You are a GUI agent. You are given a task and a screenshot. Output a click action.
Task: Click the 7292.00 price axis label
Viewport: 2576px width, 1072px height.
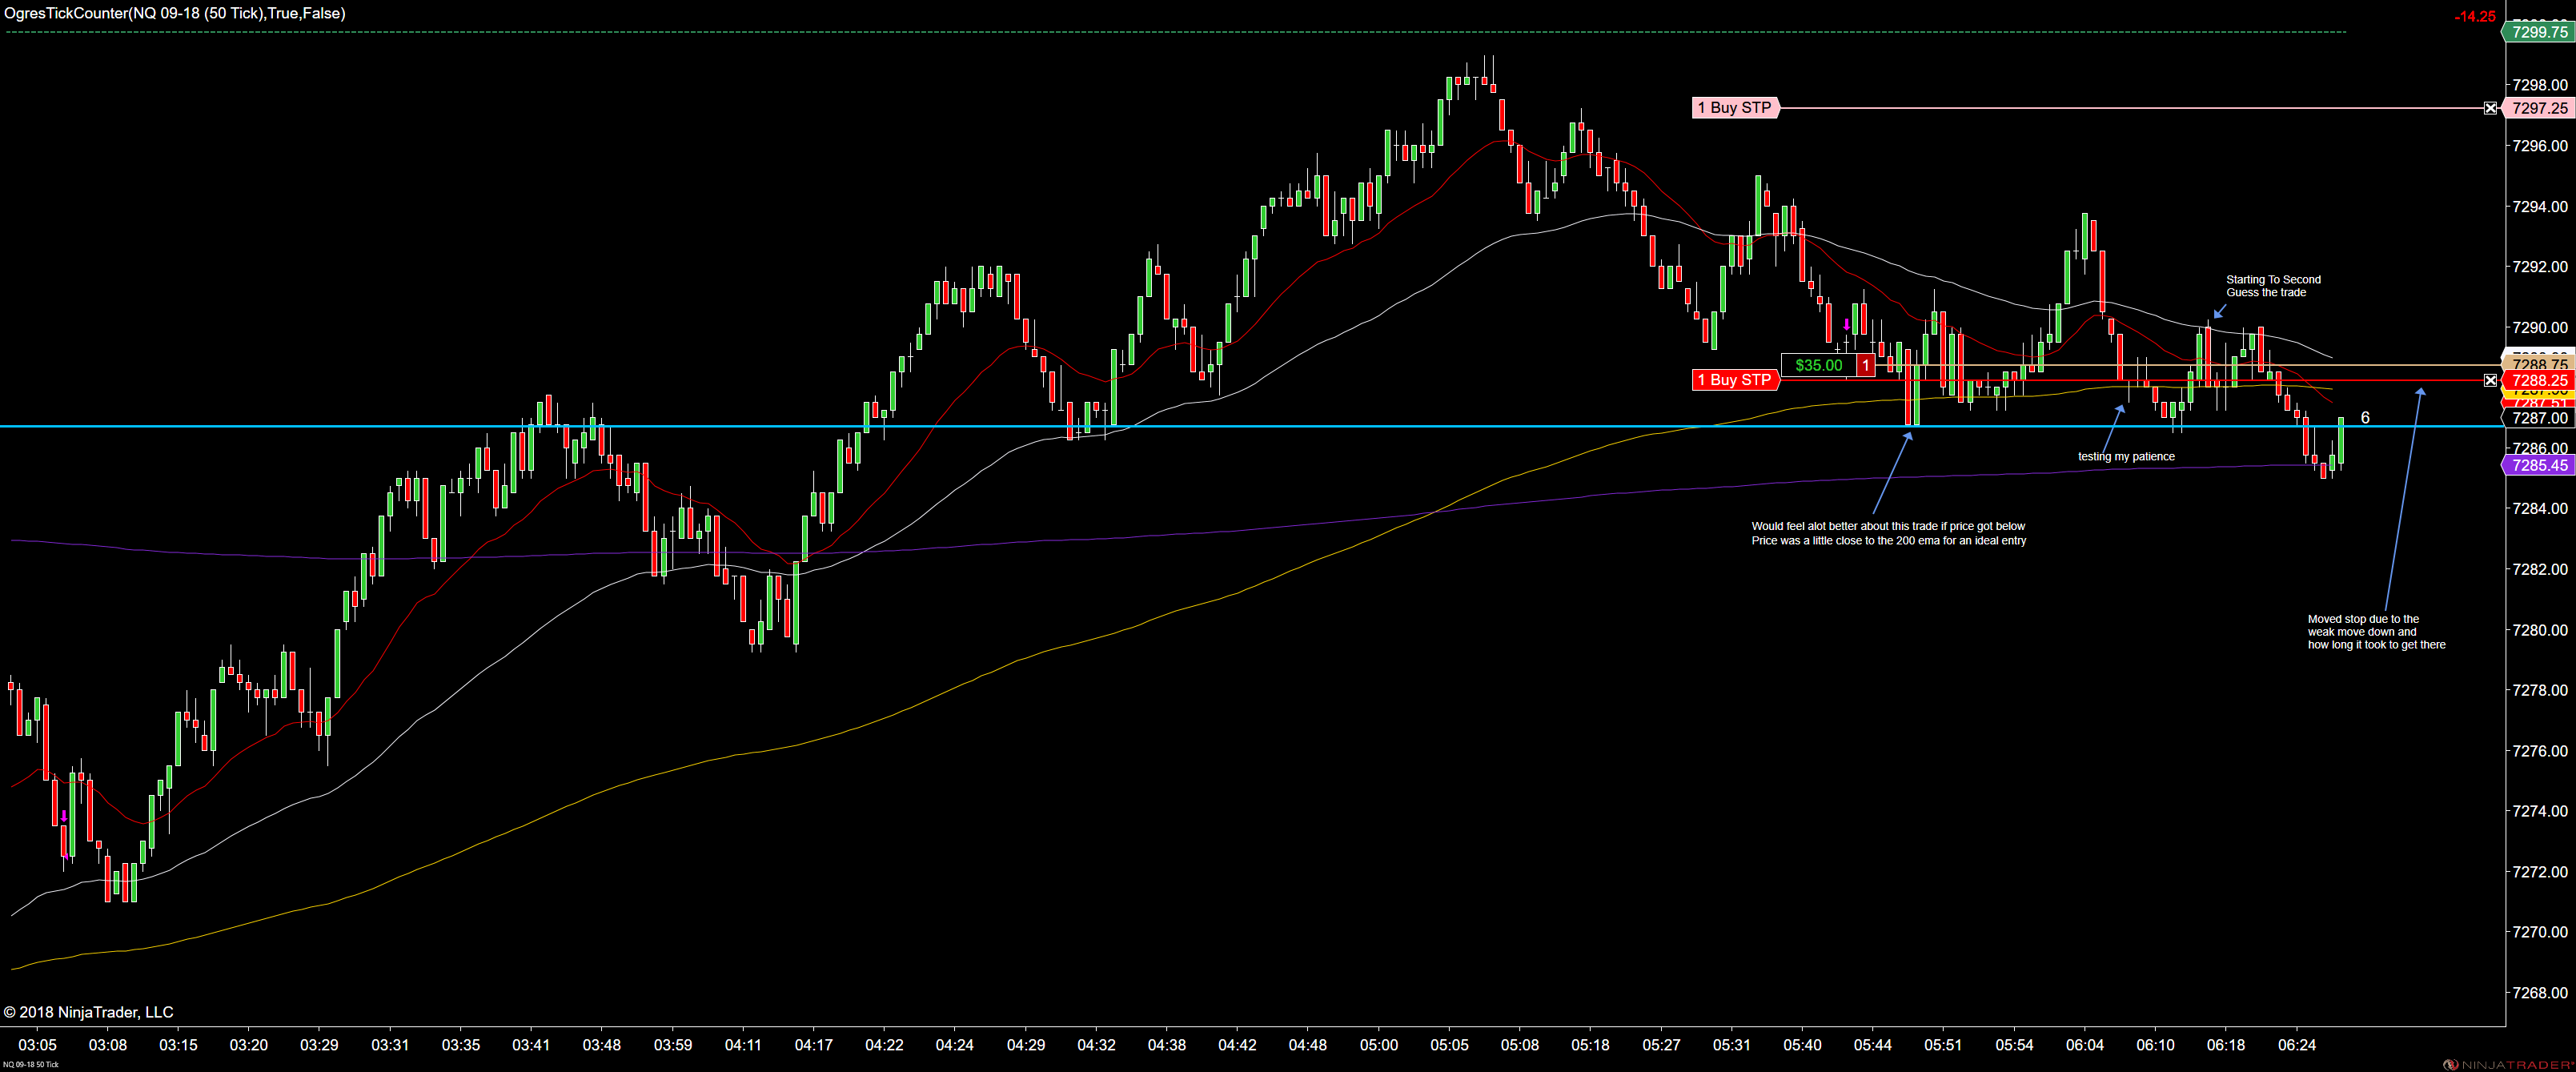[x=2540, y=267]
